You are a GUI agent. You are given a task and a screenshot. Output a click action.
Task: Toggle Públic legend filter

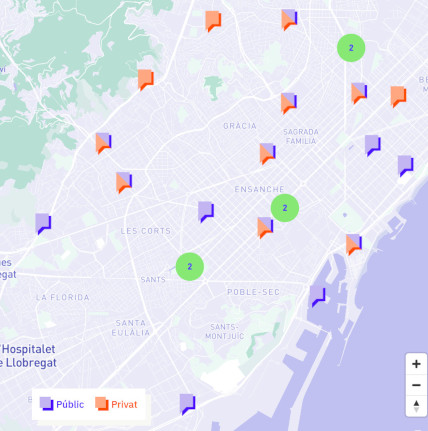pos(62,404)
